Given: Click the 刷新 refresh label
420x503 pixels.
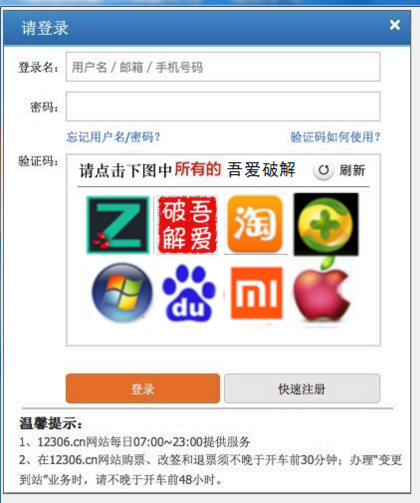Looking at the screenshot, I should (352, 170).
